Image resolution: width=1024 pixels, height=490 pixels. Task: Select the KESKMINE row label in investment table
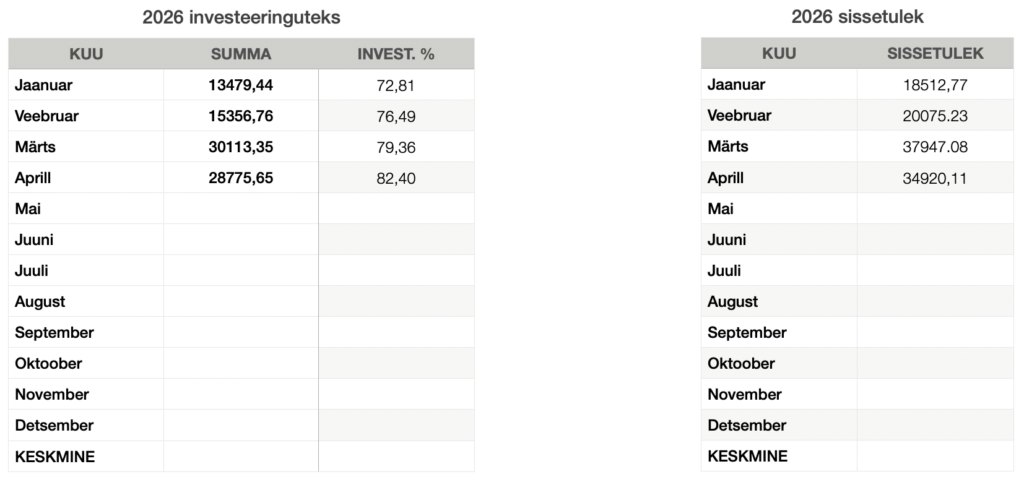(x=55, y=457)
